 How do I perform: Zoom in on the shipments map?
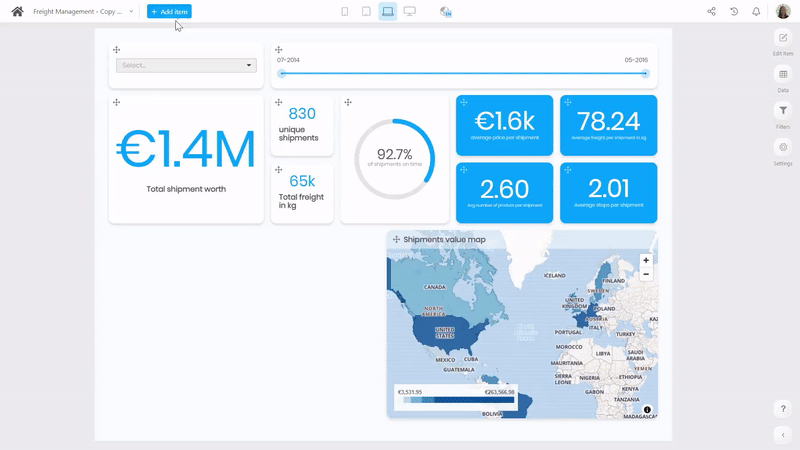tap(646, 260)
